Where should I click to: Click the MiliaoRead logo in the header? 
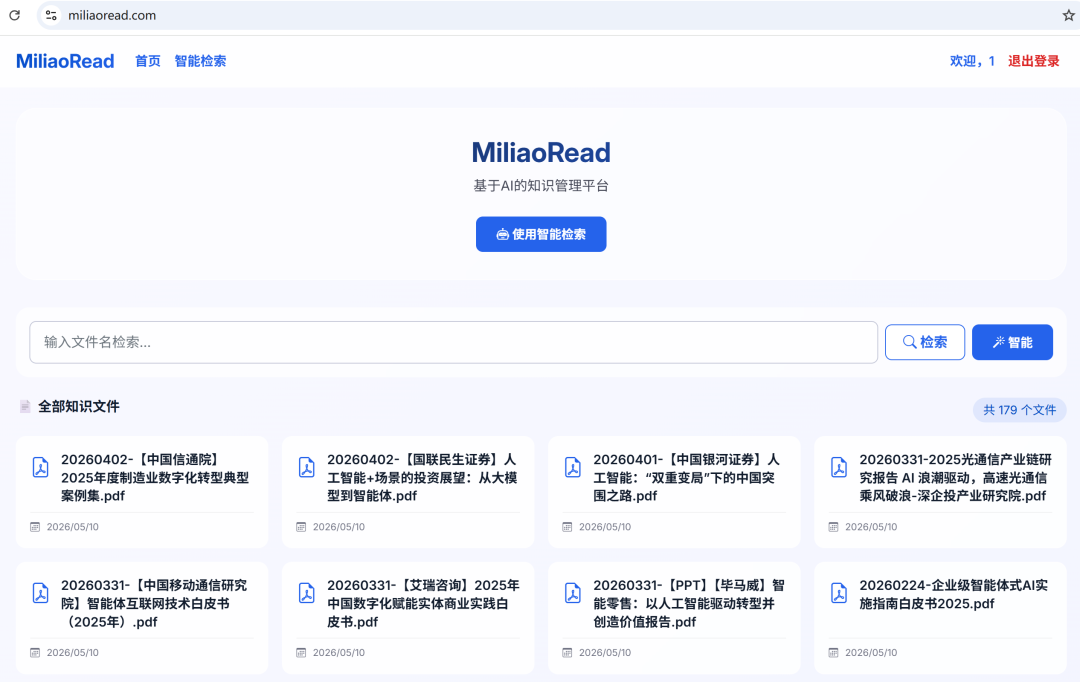[x=65, y=61]
